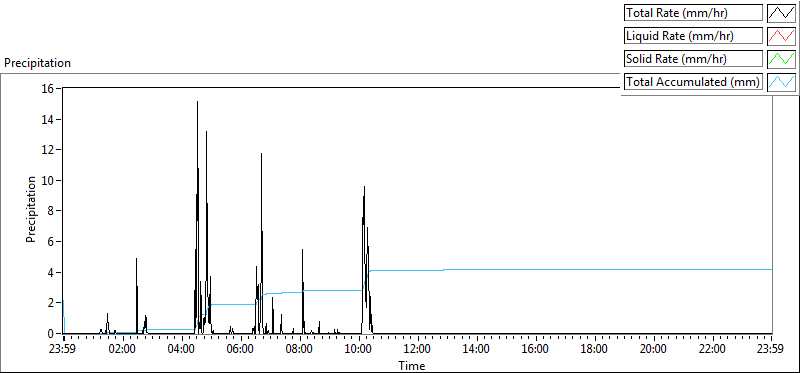The height and width of the screenshot is (373, 800).
Task: Click the 16:00 x-axis tick label
Action: click(x=536, y=350)
